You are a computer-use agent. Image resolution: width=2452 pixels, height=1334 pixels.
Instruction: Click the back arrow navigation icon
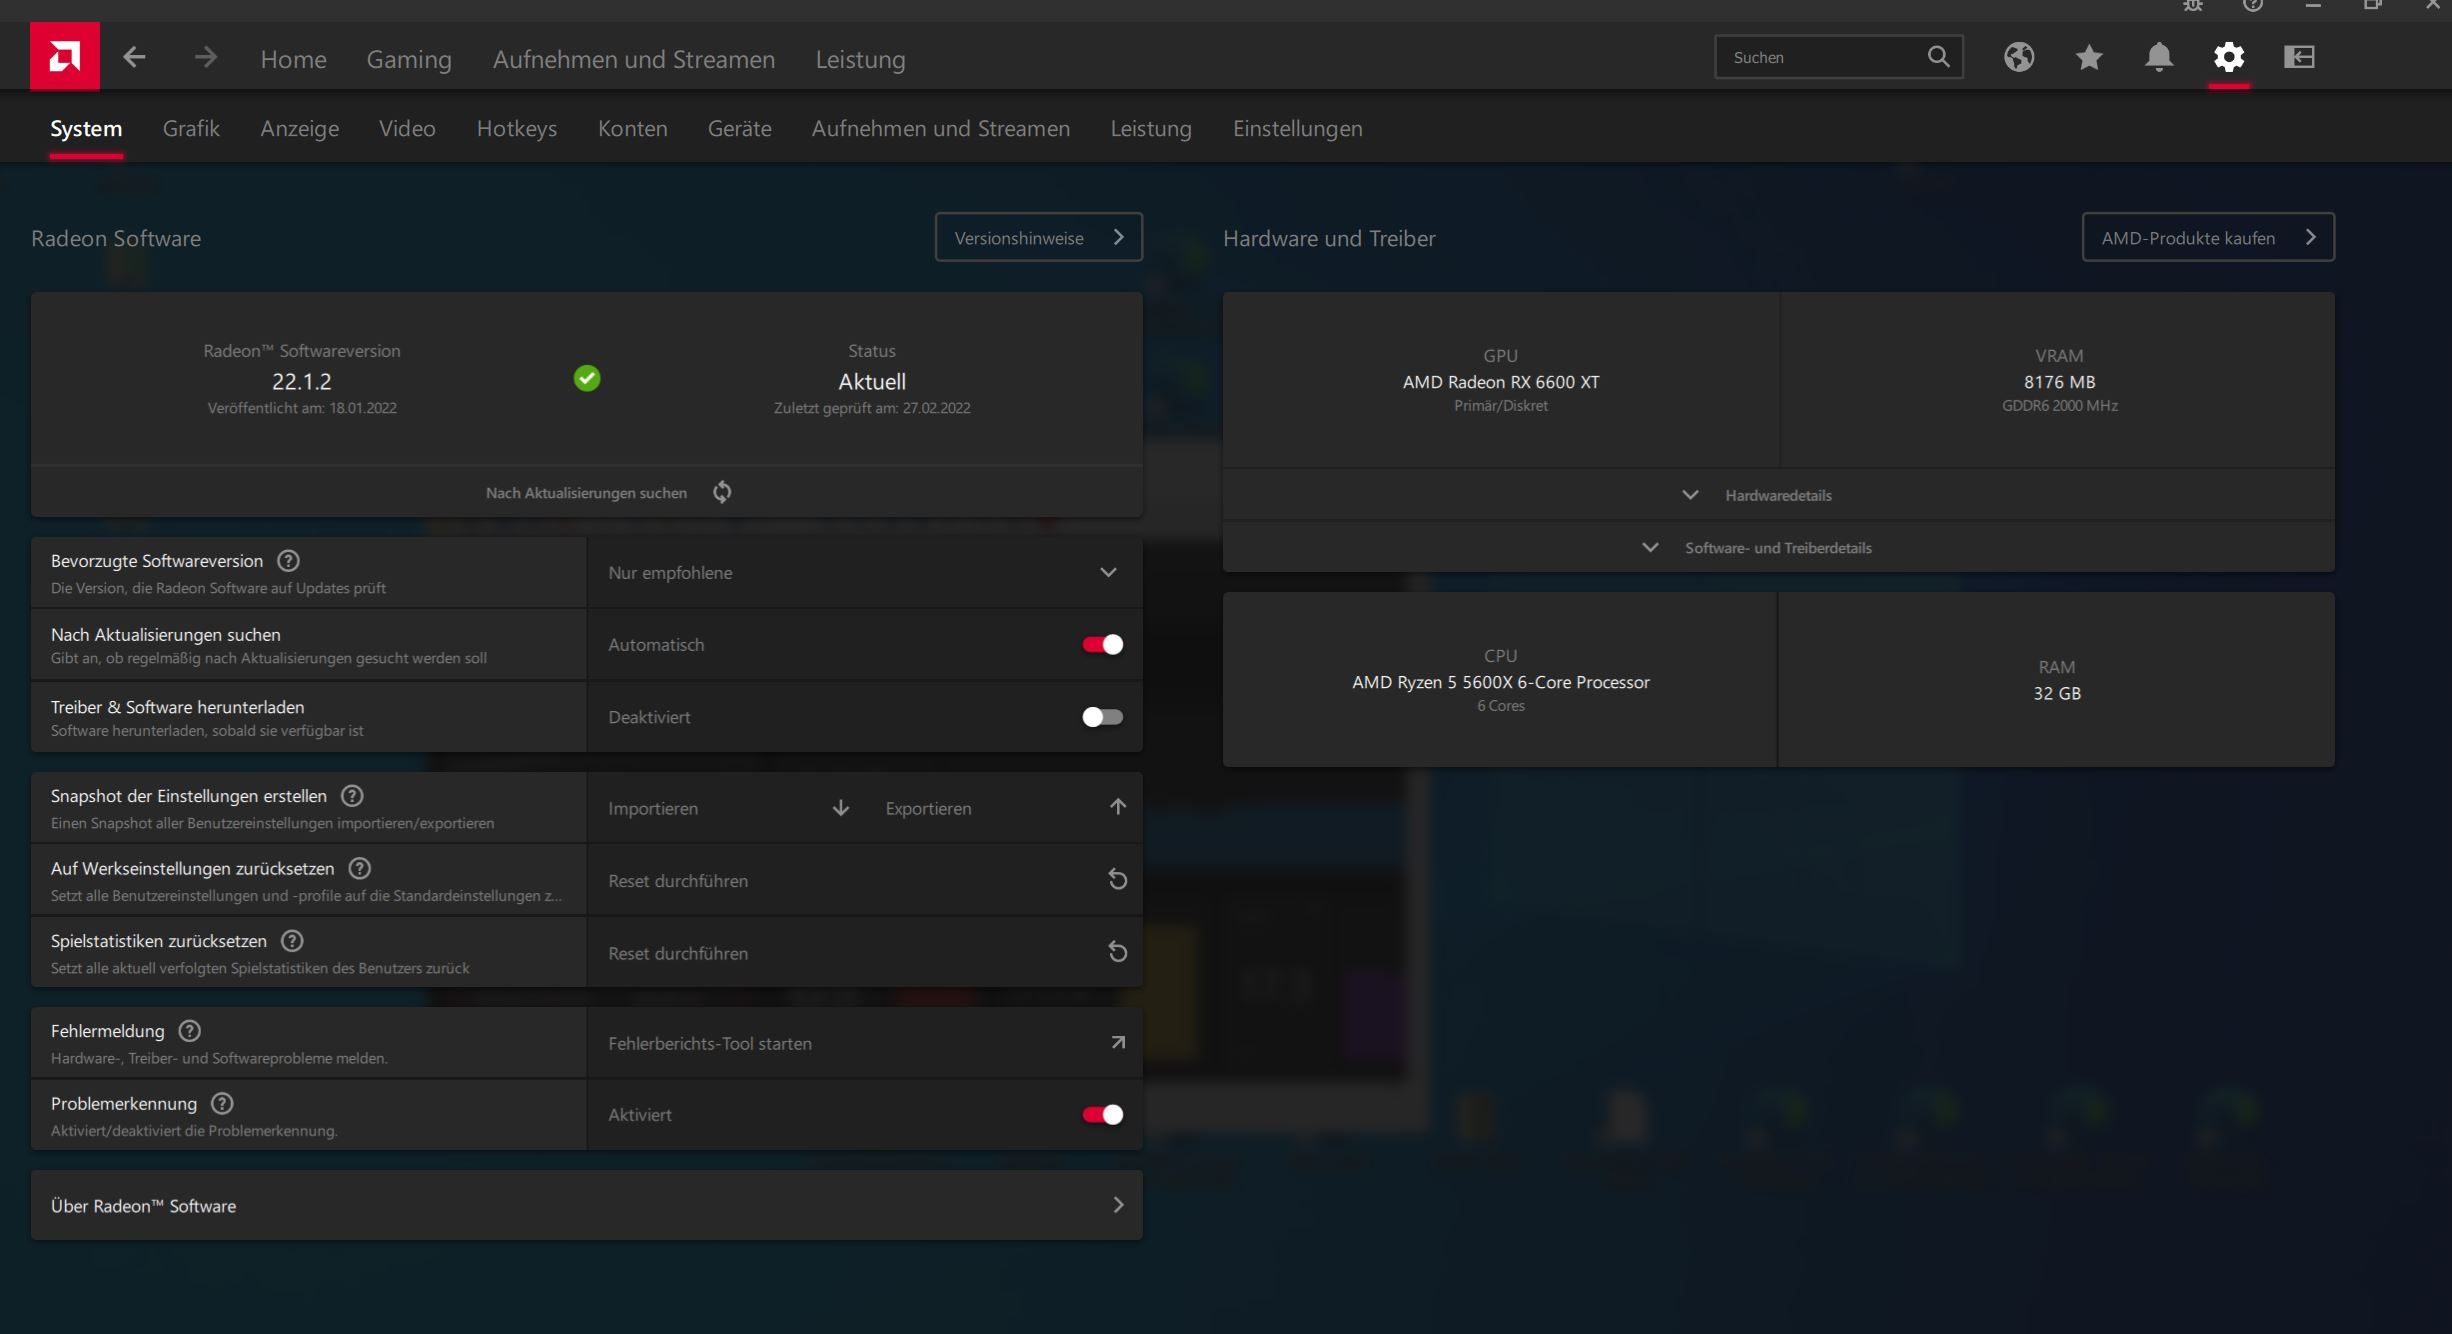pyautogui.click(x=134, y=58)
